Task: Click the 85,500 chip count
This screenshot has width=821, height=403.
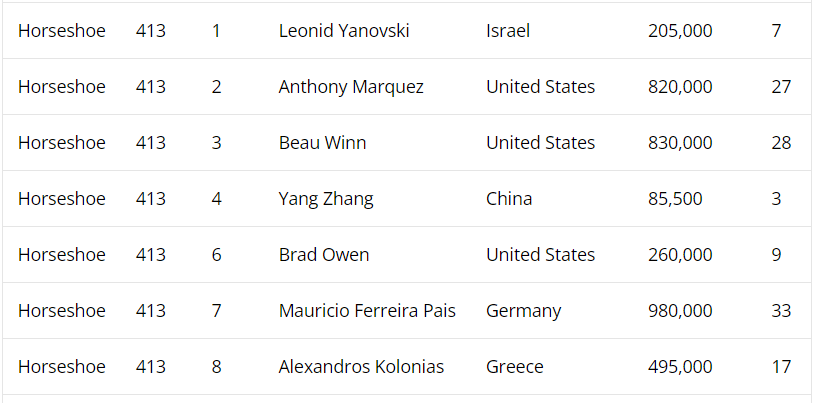Action: [x=675, y=199]
